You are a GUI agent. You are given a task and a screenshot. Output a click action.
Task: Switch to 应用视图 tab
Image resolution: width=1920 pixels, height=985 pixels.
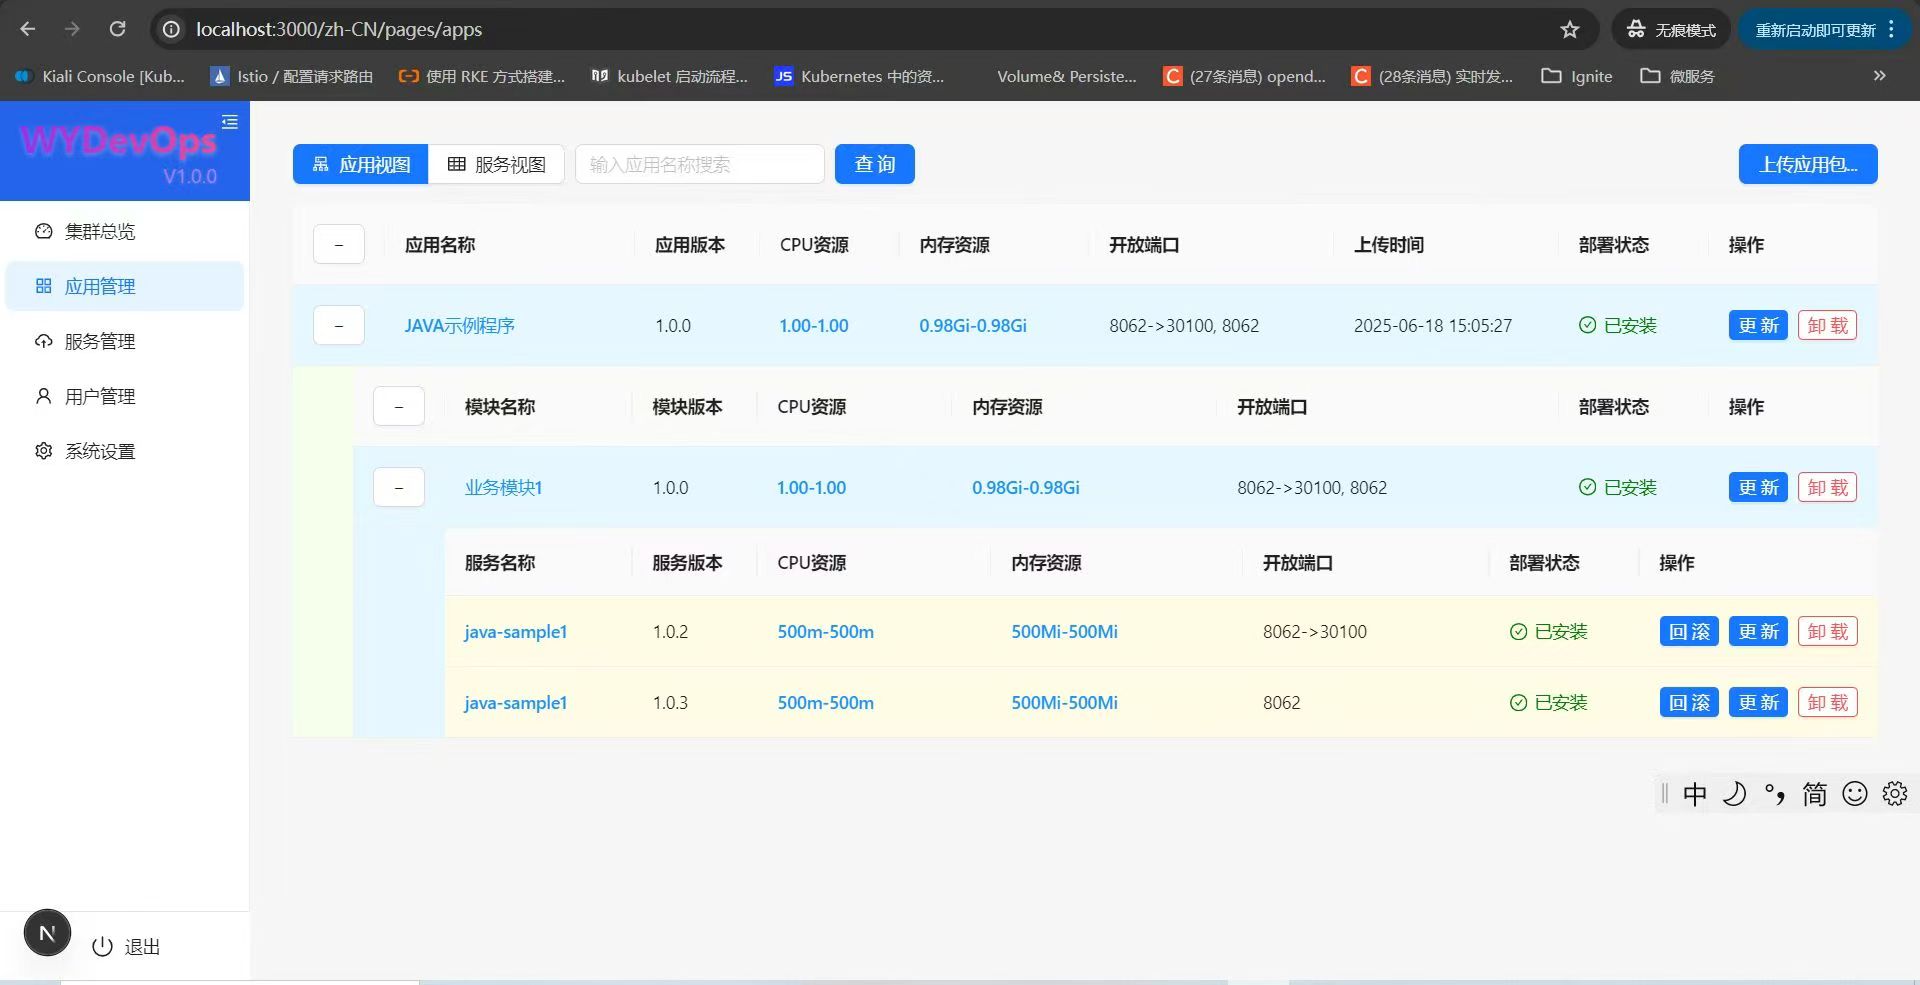pyautogui.click(x=361, y=164)
